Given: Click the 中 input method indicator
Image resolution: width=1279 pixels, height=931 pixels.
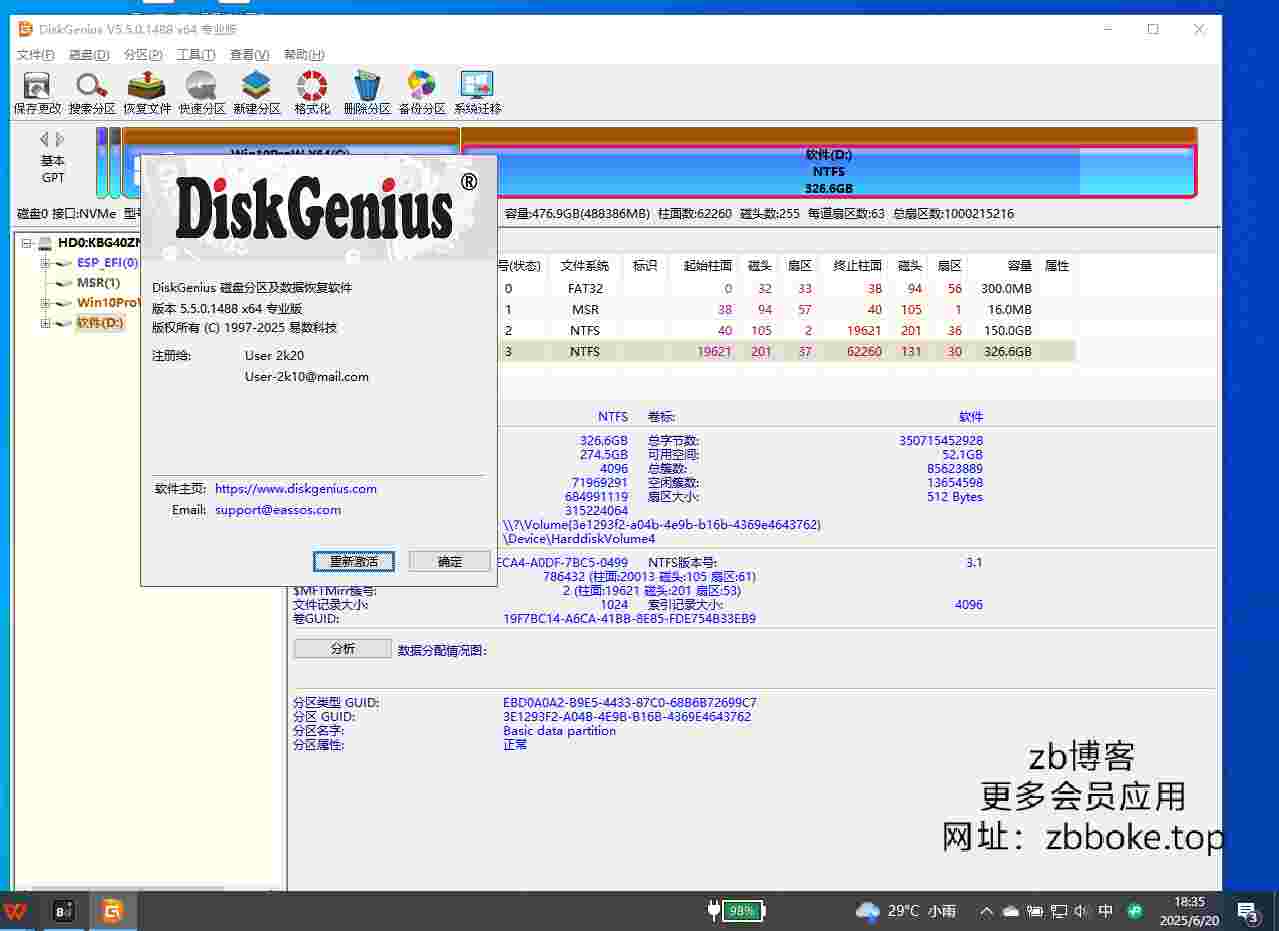Looking at the screenshot, I should [1106, 911].
